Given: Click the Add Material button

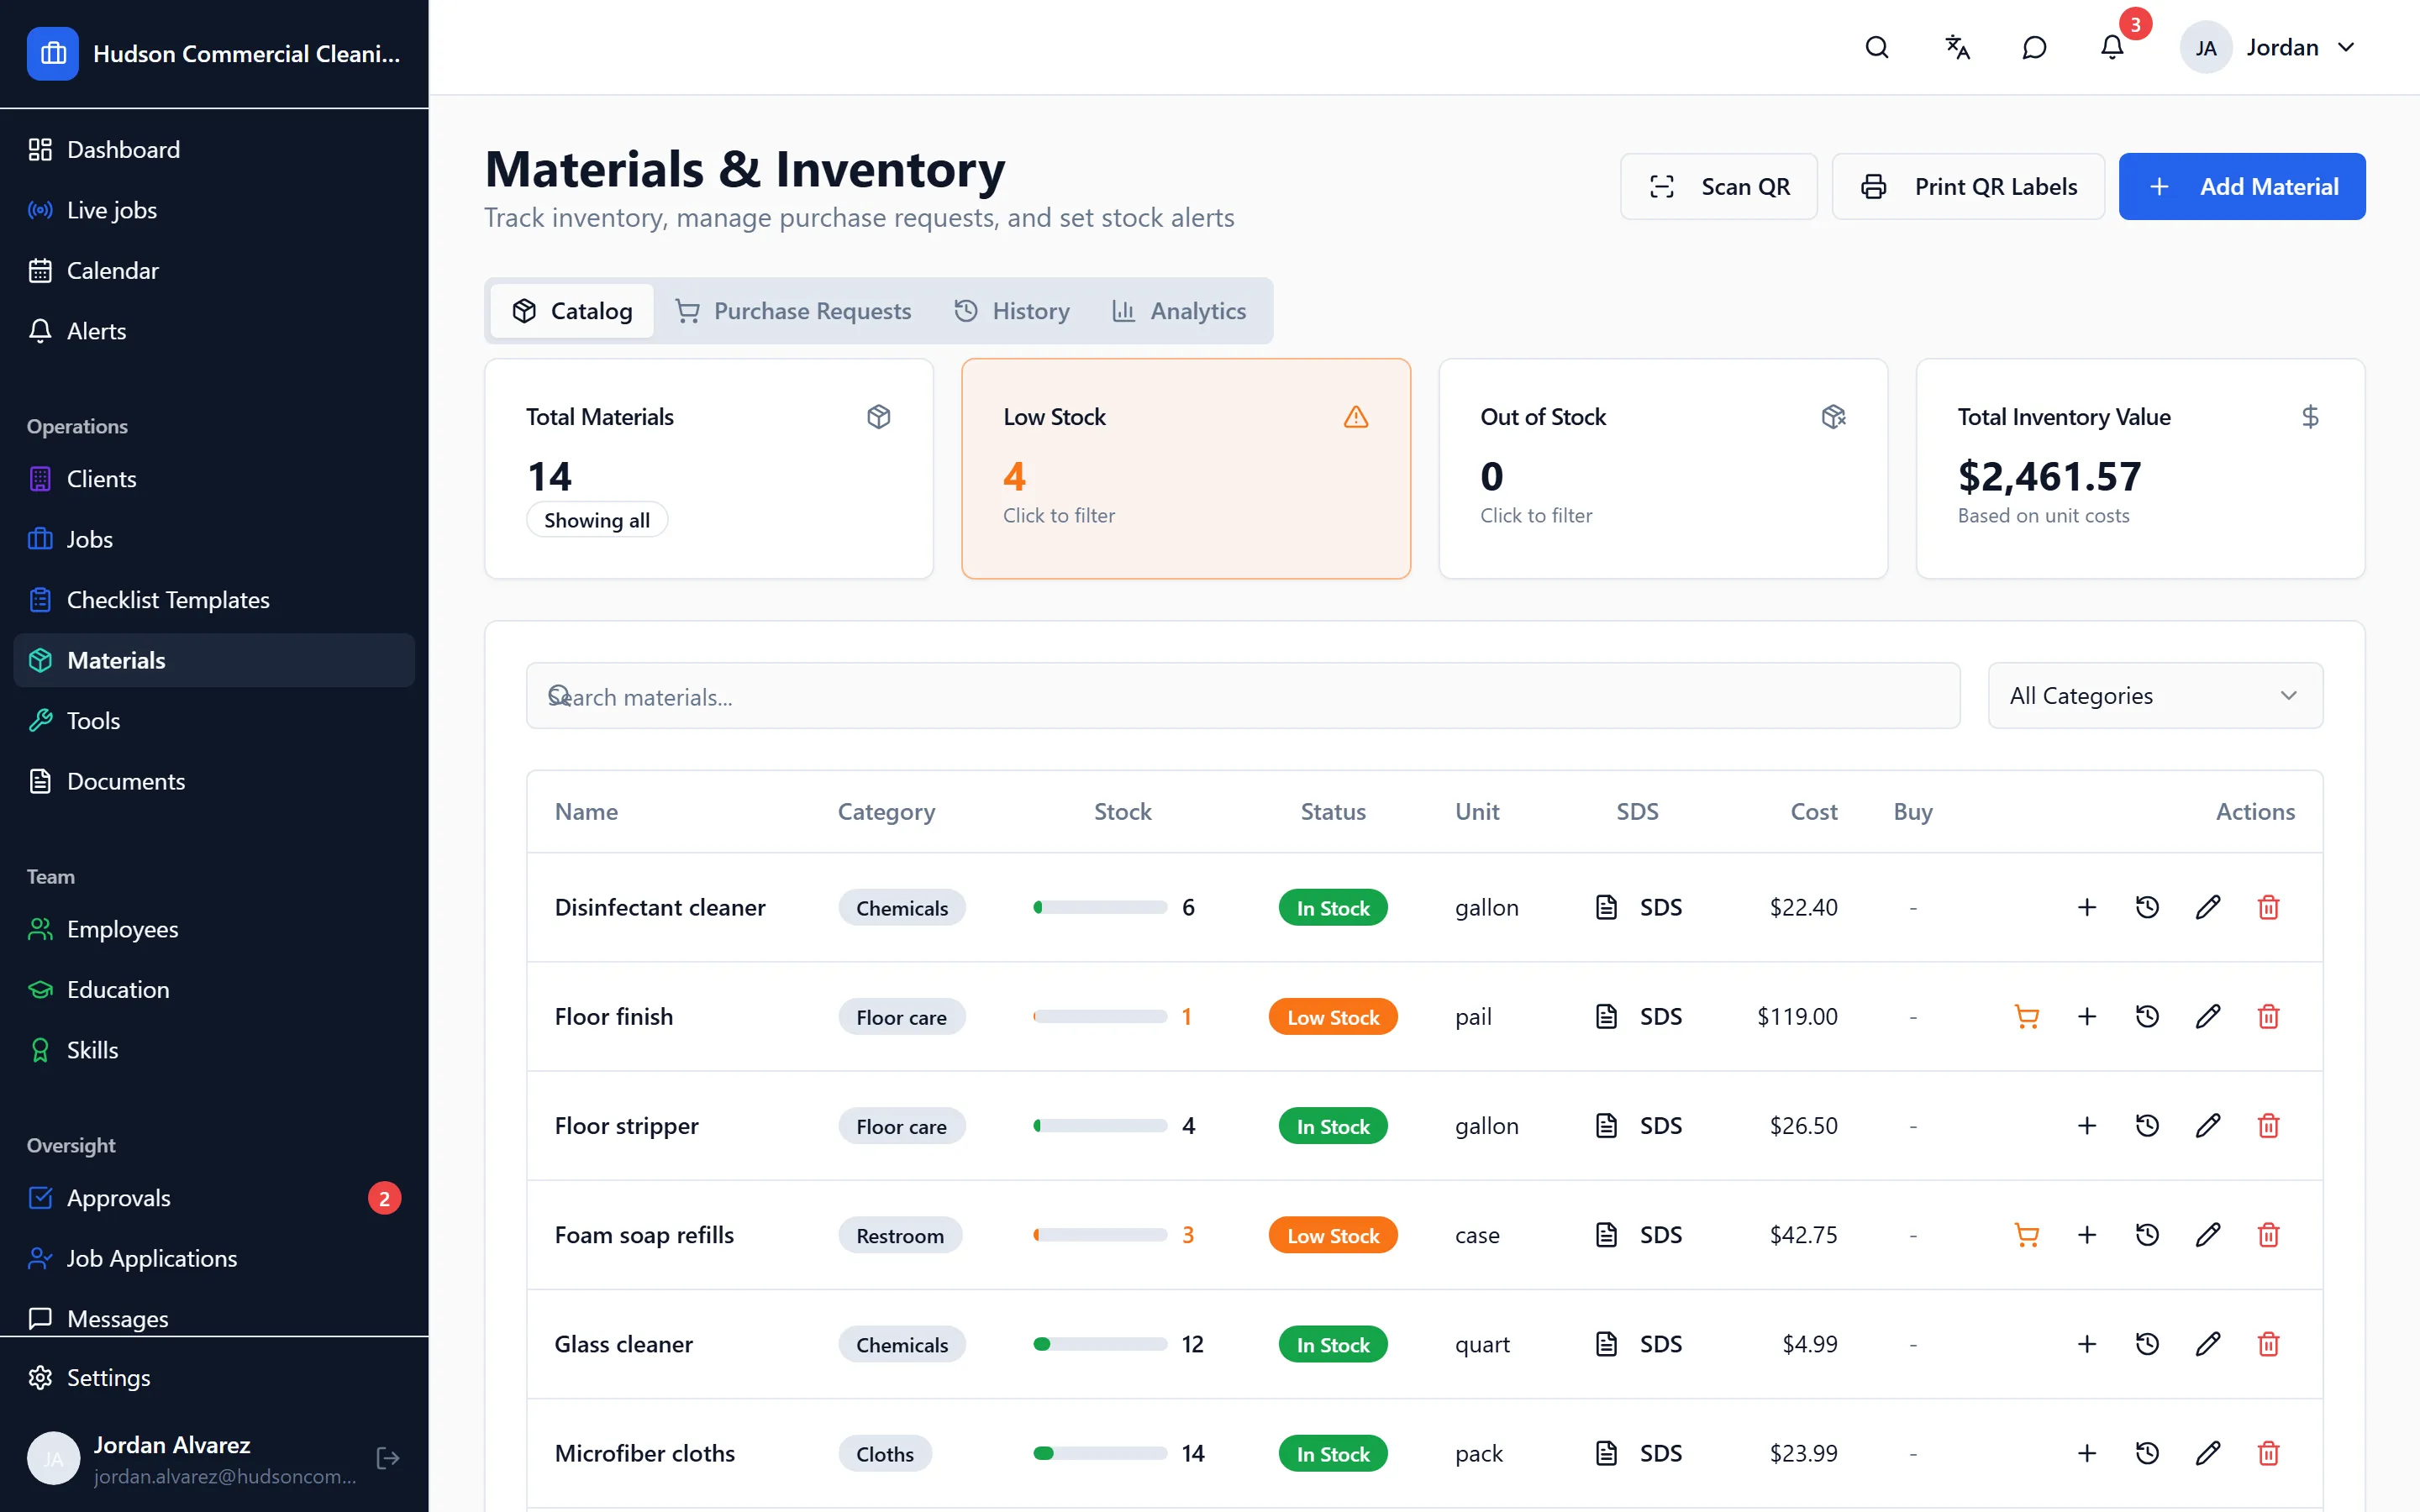Looking at the screenshot, I should pos(2241,187).
